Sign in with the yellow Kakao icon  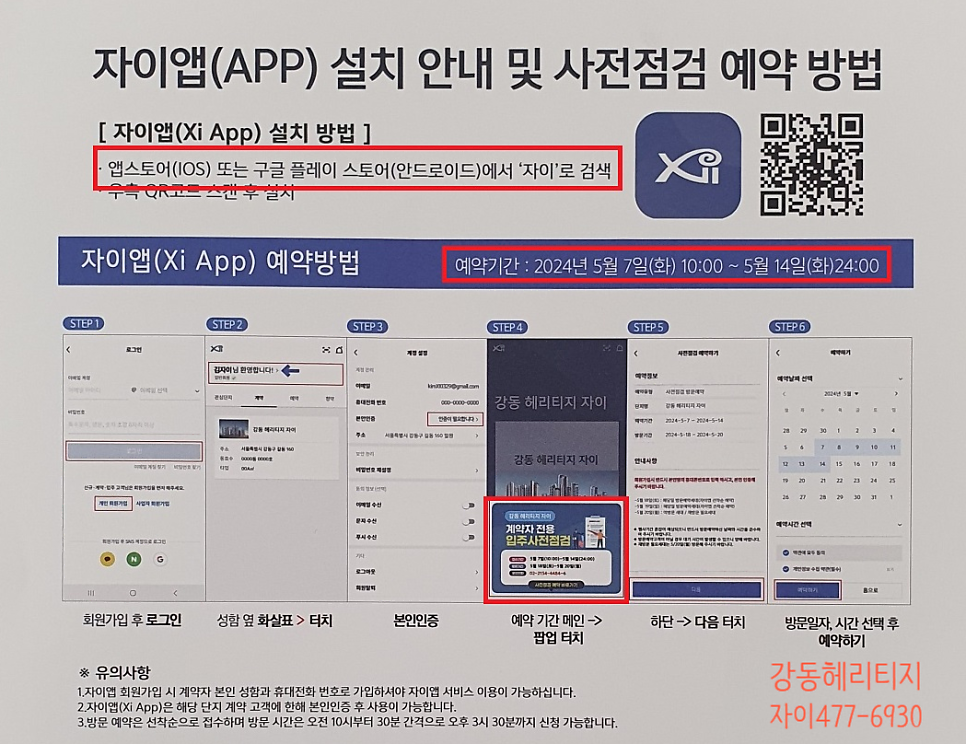point(107,559)
